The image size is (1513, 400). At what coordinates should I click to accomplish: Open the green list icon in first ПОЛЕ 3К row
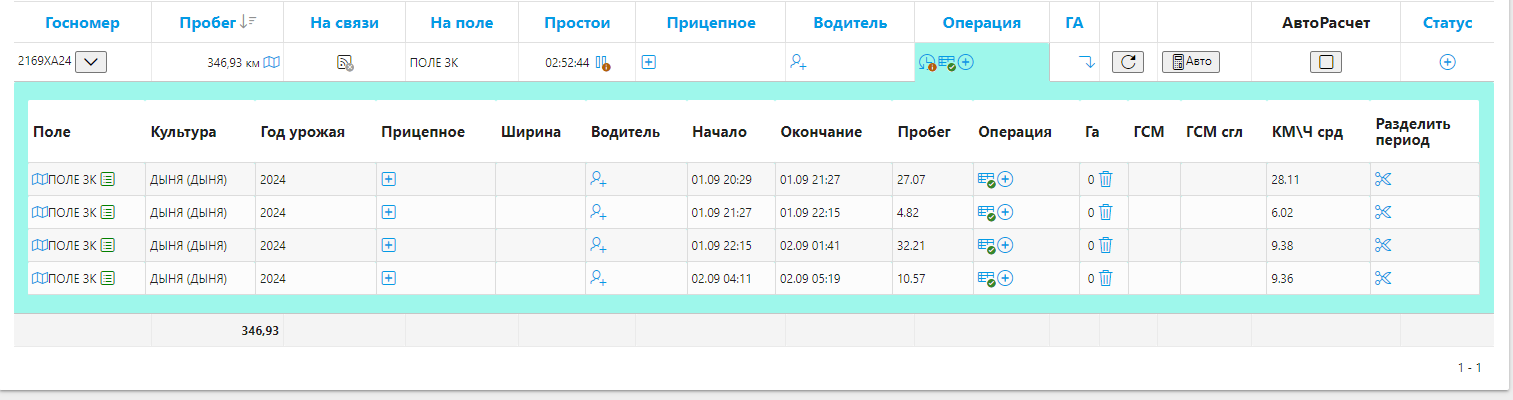click(107, 179)
